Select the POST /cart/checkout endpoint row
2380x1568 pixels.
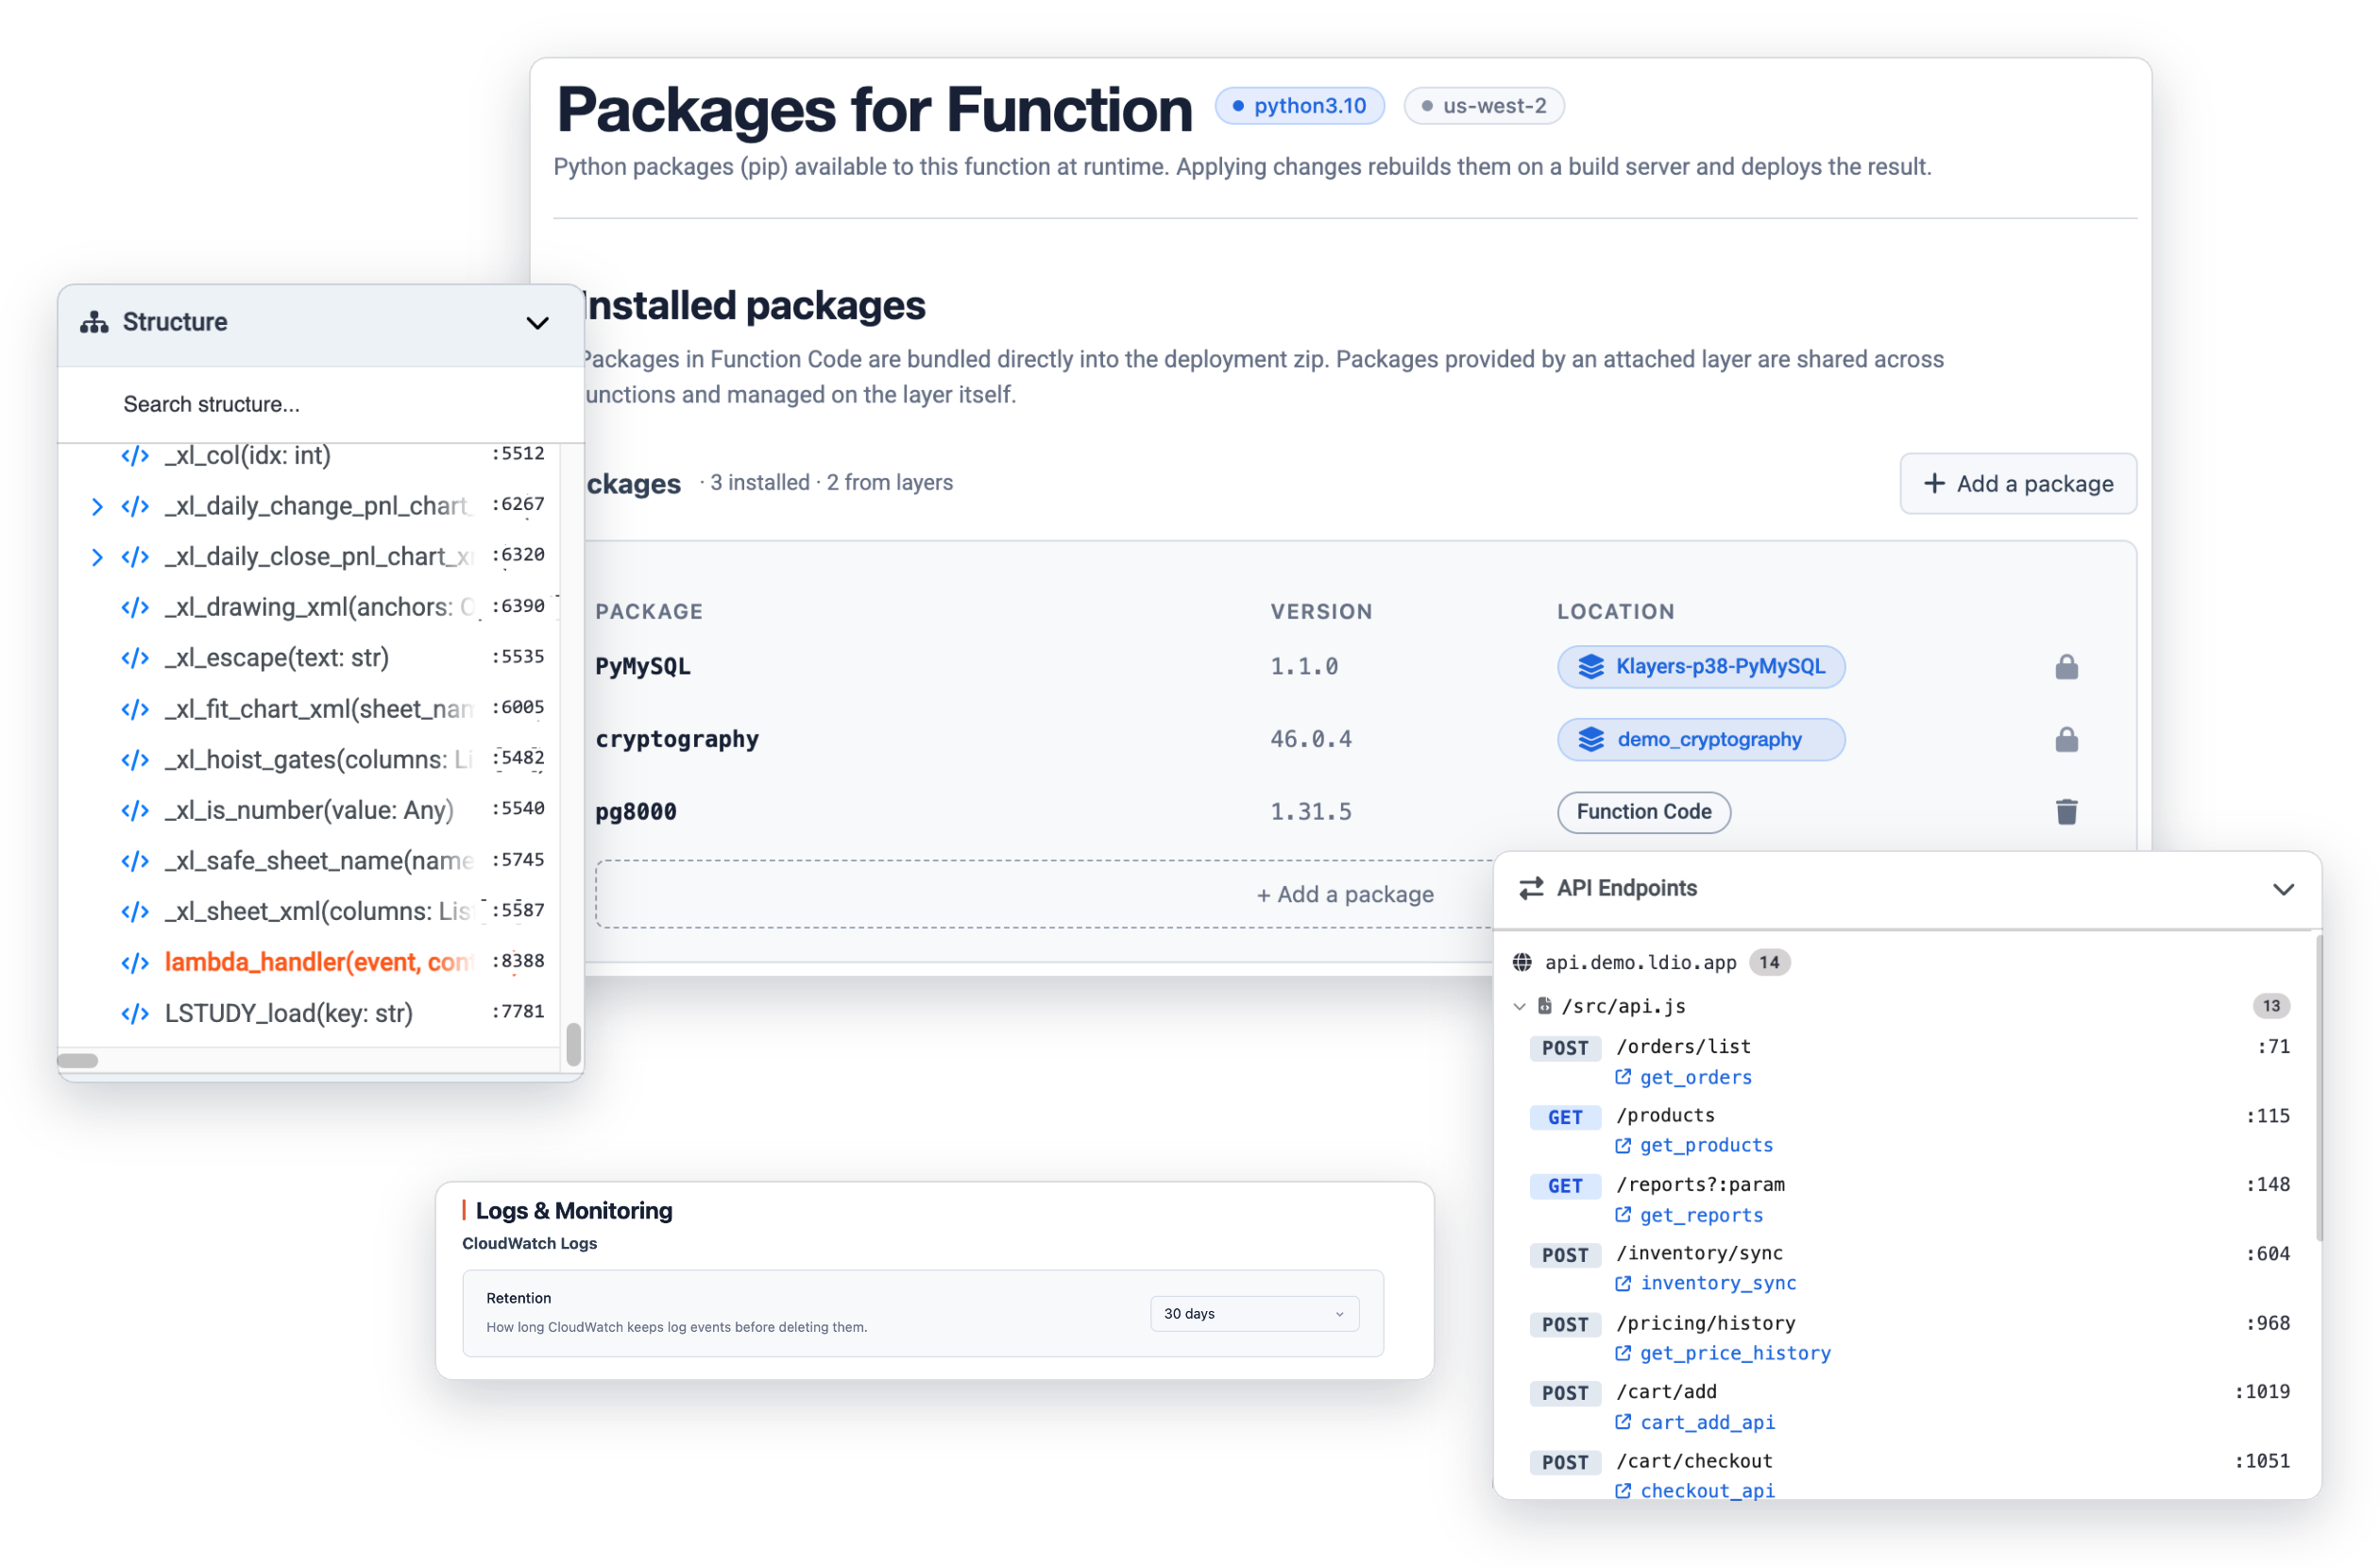[1909, 1463]
